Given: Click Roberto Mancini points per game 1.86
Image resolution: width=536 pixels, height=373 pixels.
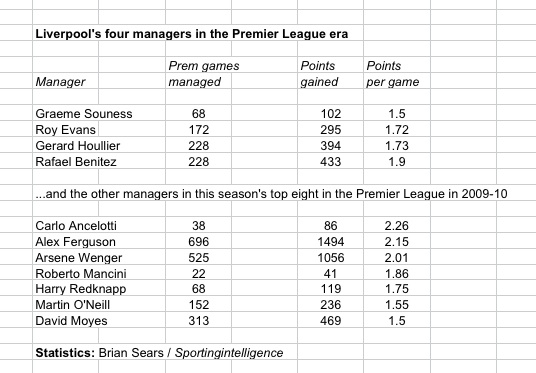Looking at the screenshot, I should [x=397, y=274].
